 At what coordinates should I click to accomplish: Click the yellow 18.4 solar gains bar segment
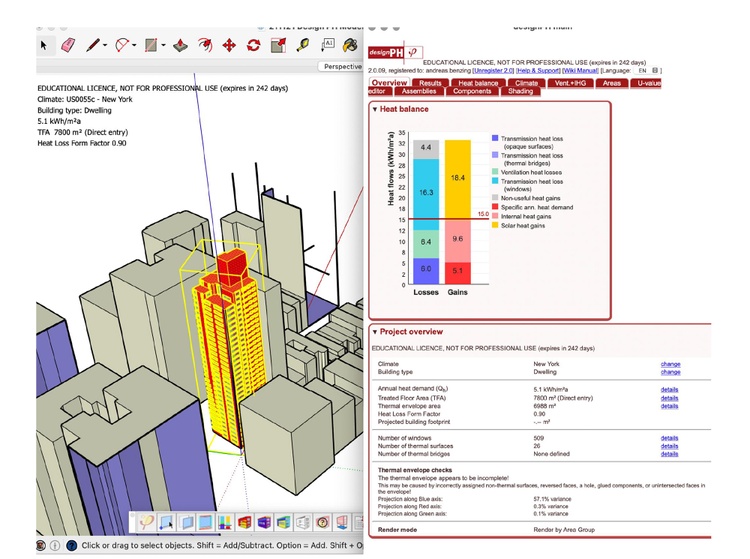tap(458, 180)
